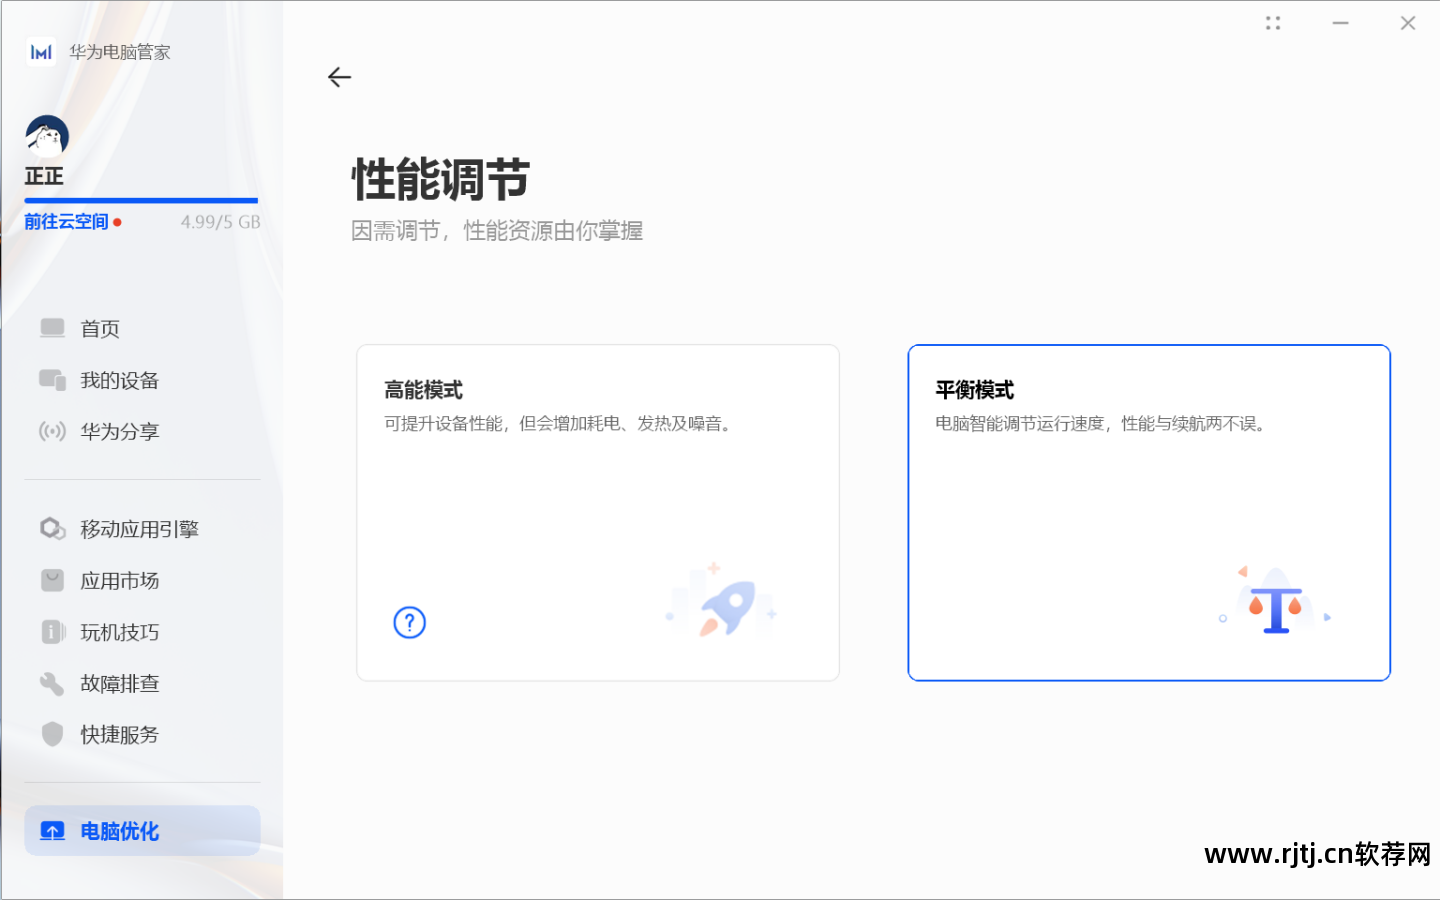Viewport: 1440px width, 900px height.
Task: Click the grid icon in the title bar
Action: click(x=1273, y=22)
